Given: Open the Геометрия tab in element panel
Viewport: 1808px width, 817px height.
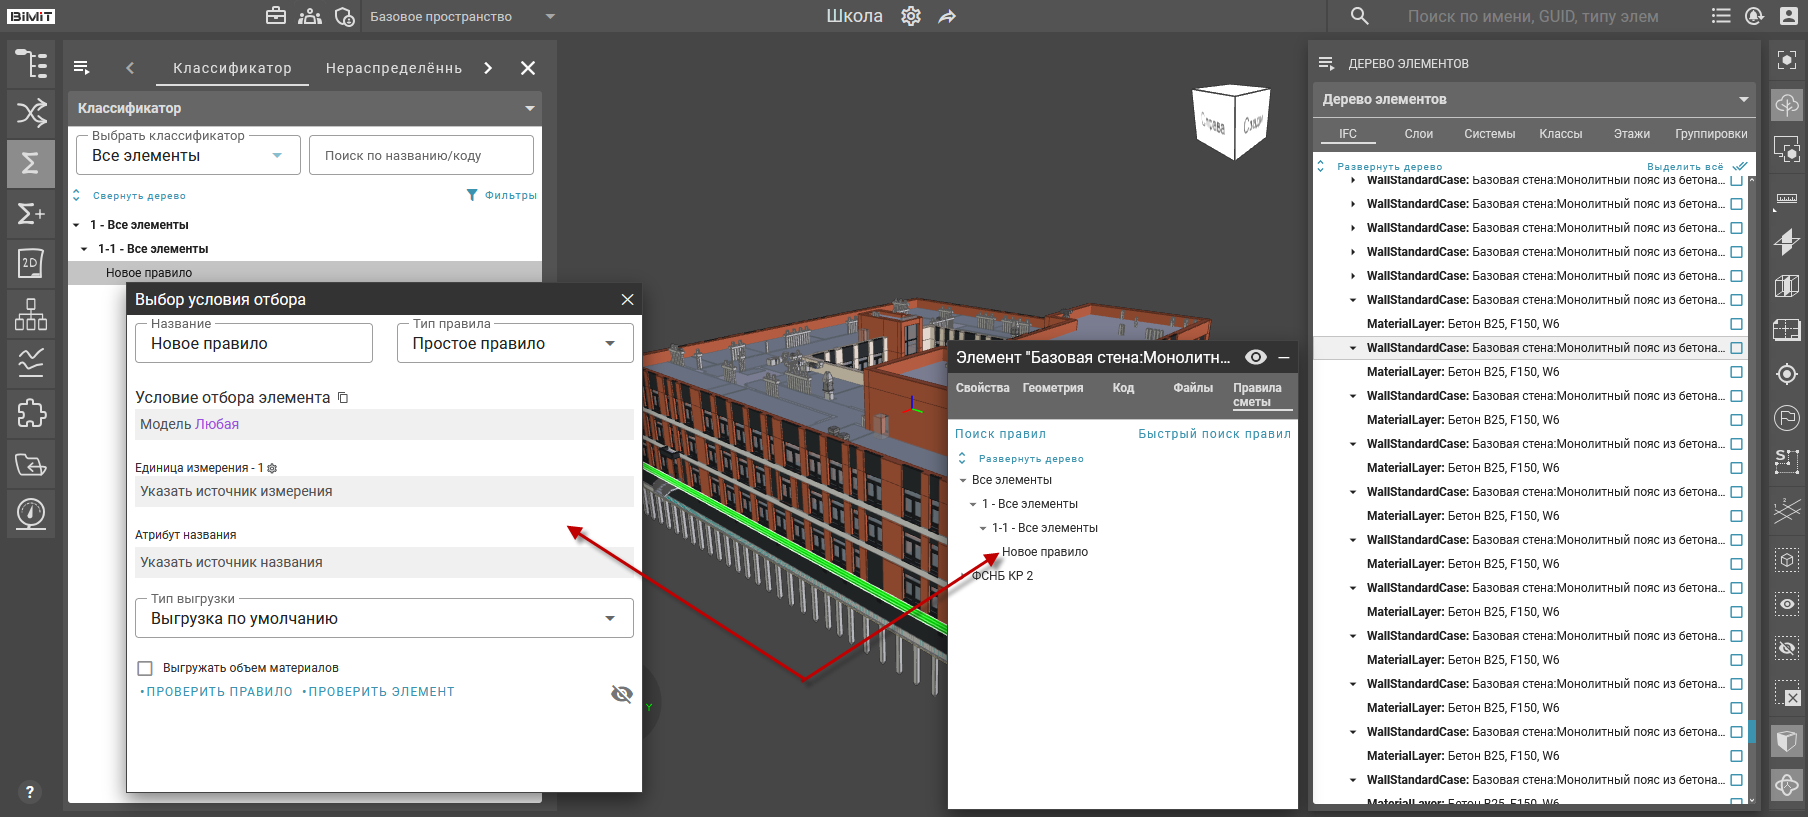Looking at the screenshot, I should coord(1052,388).
